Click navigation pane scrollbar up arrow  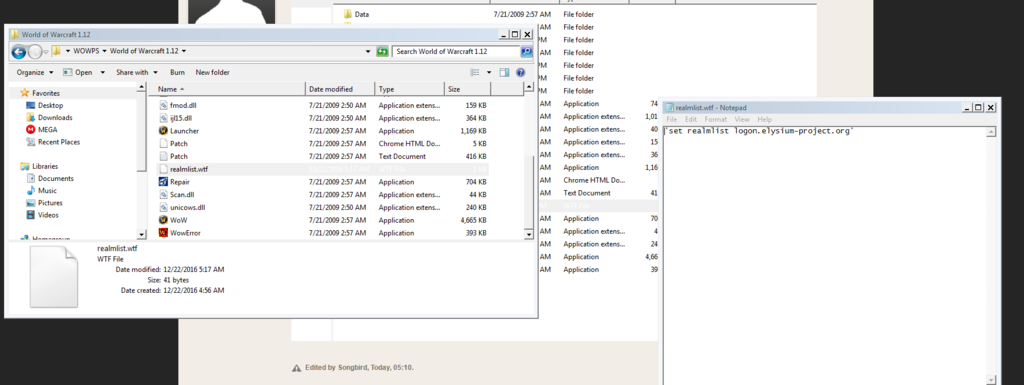pos(142,87)
